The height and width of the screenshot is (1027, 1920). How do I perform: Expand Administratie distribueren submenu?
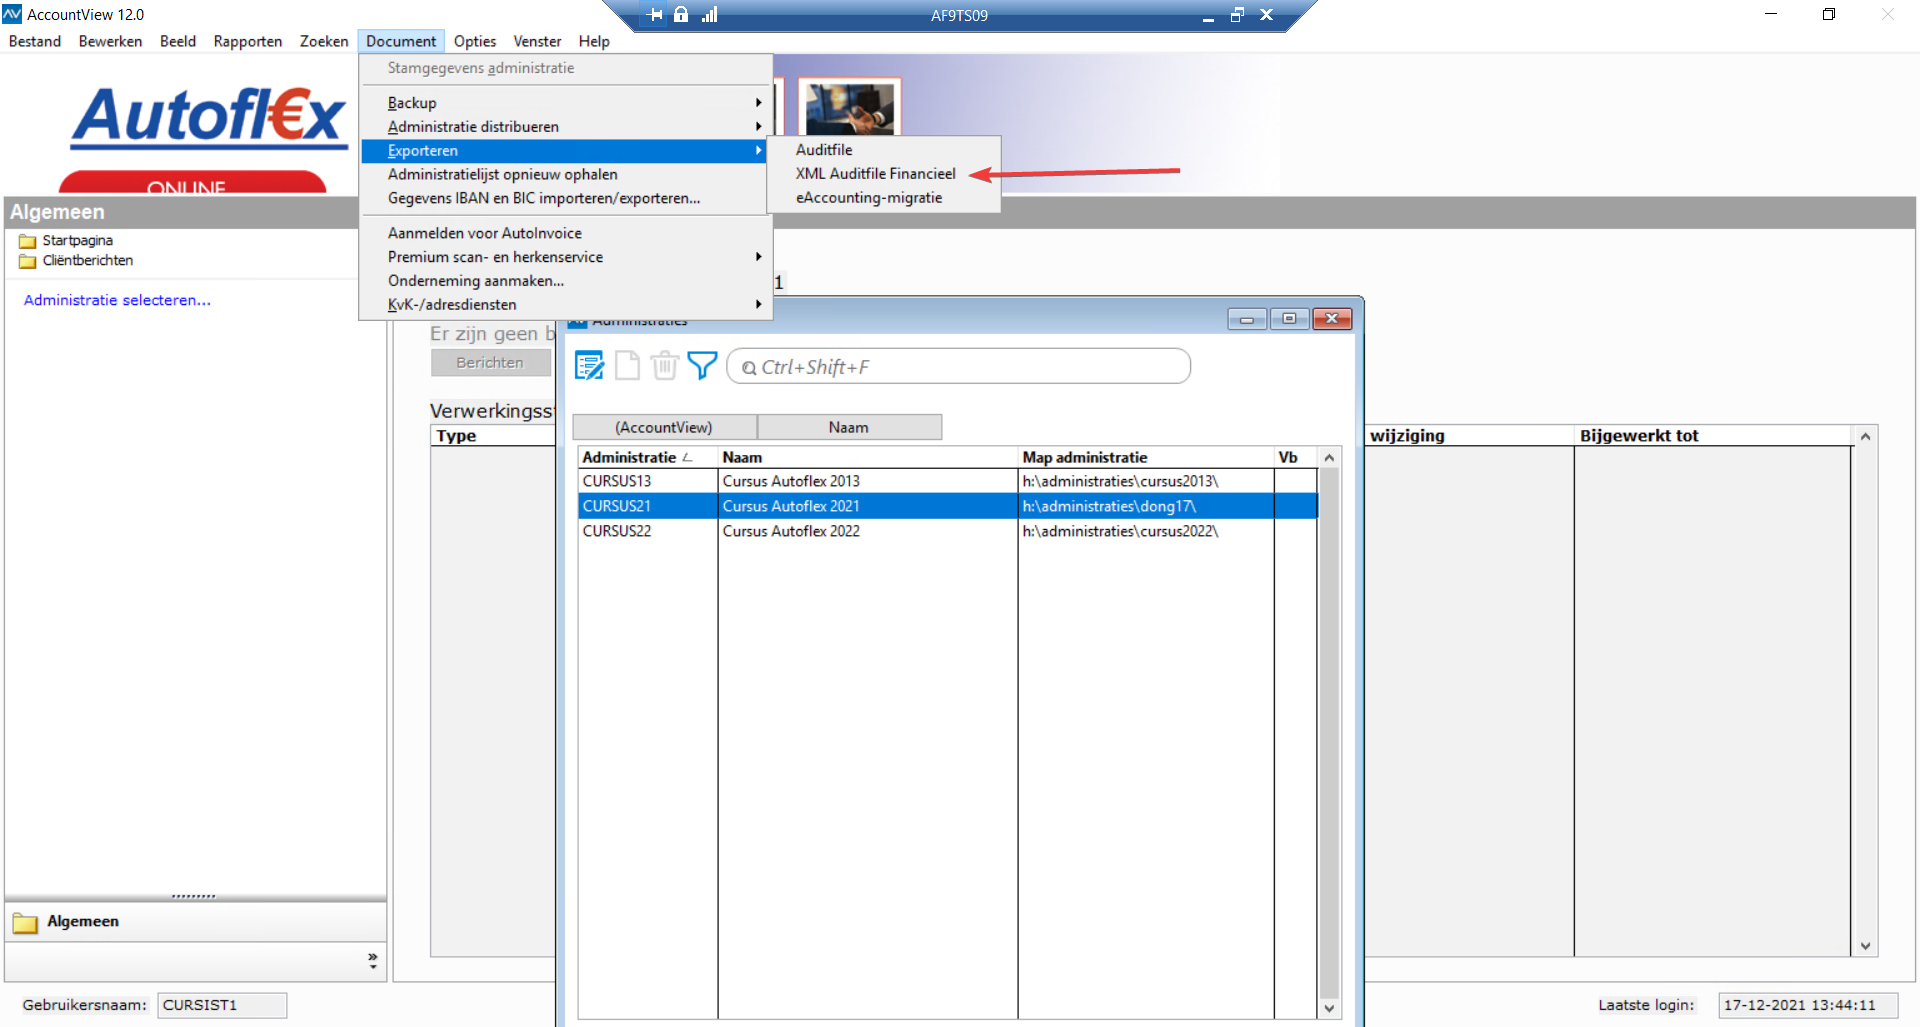[x=567, y=127]
